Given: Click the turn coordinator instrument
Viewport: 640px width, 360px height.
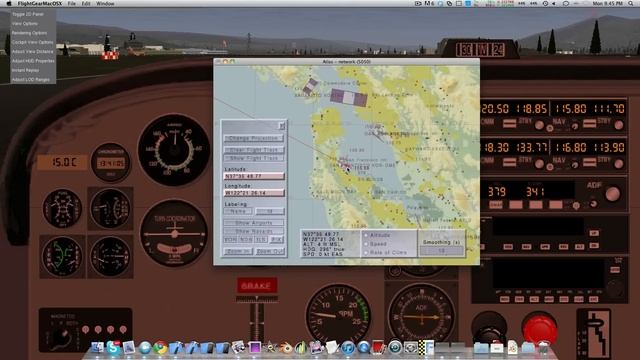Looking at the screenshot, I should pyautogui.click(x=174, y=233).
